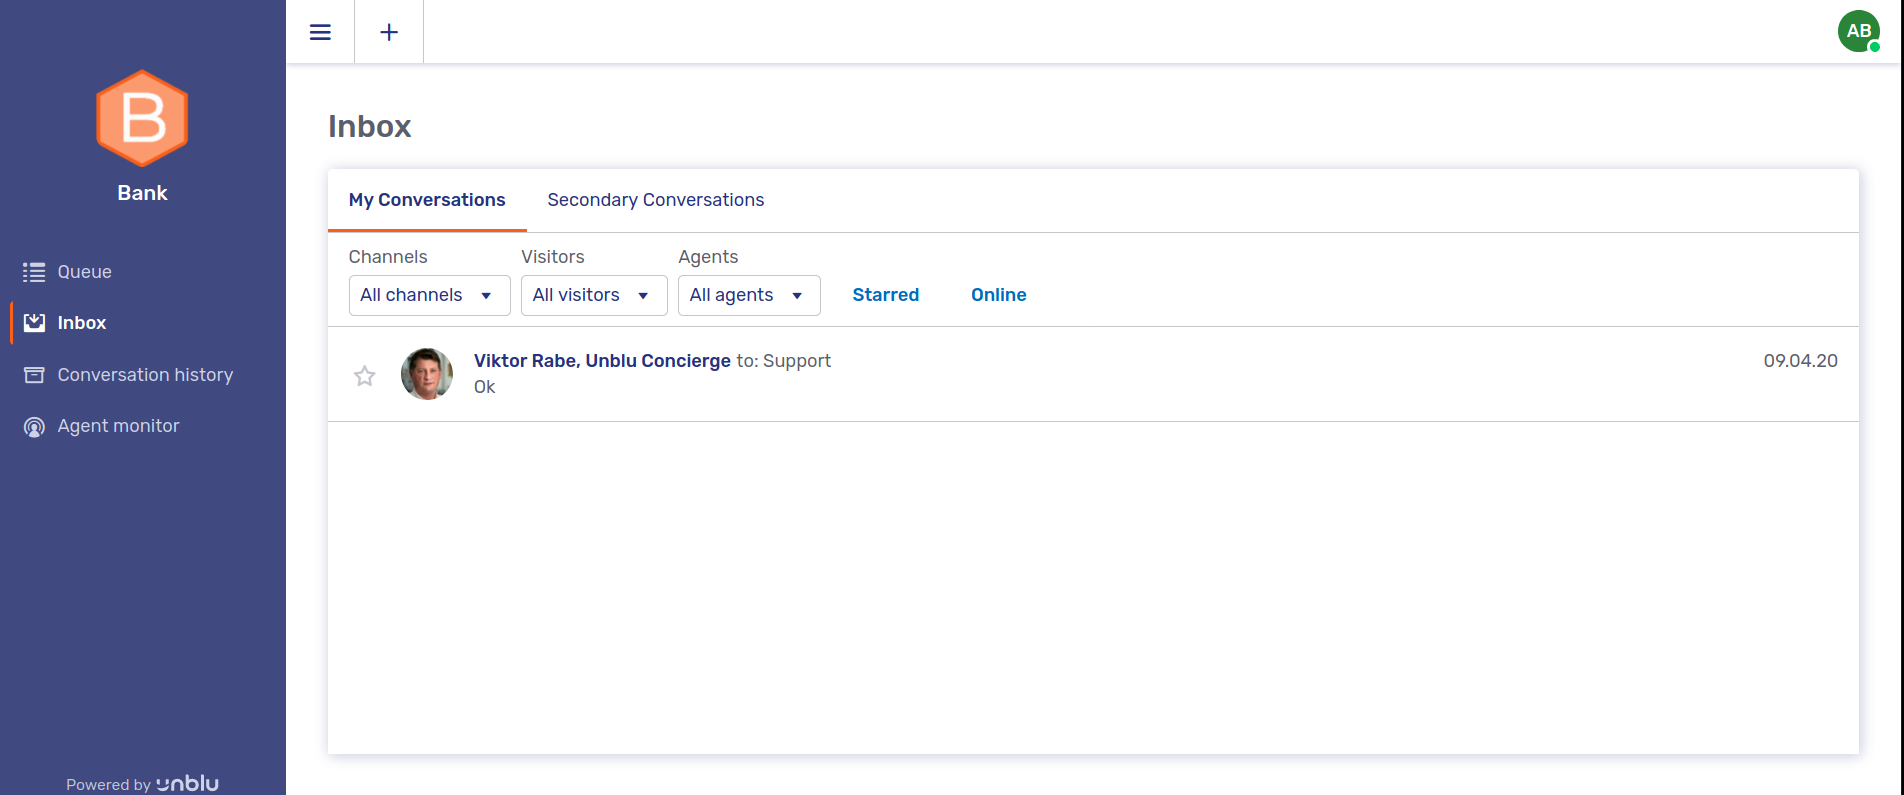
Task: Open the All visitors dropdown
Action: 594,295
